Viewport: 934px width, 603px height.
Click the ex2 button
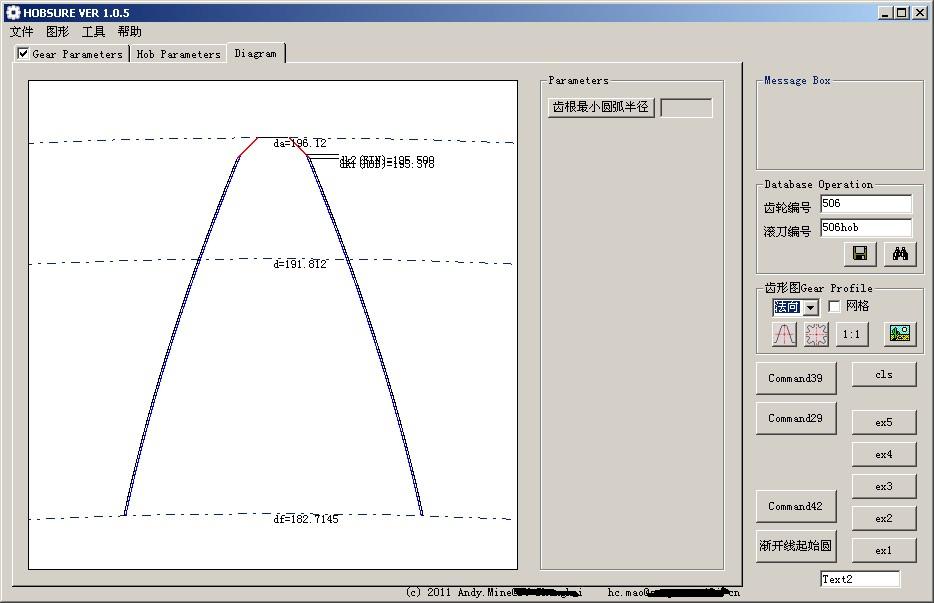[884, 518]
